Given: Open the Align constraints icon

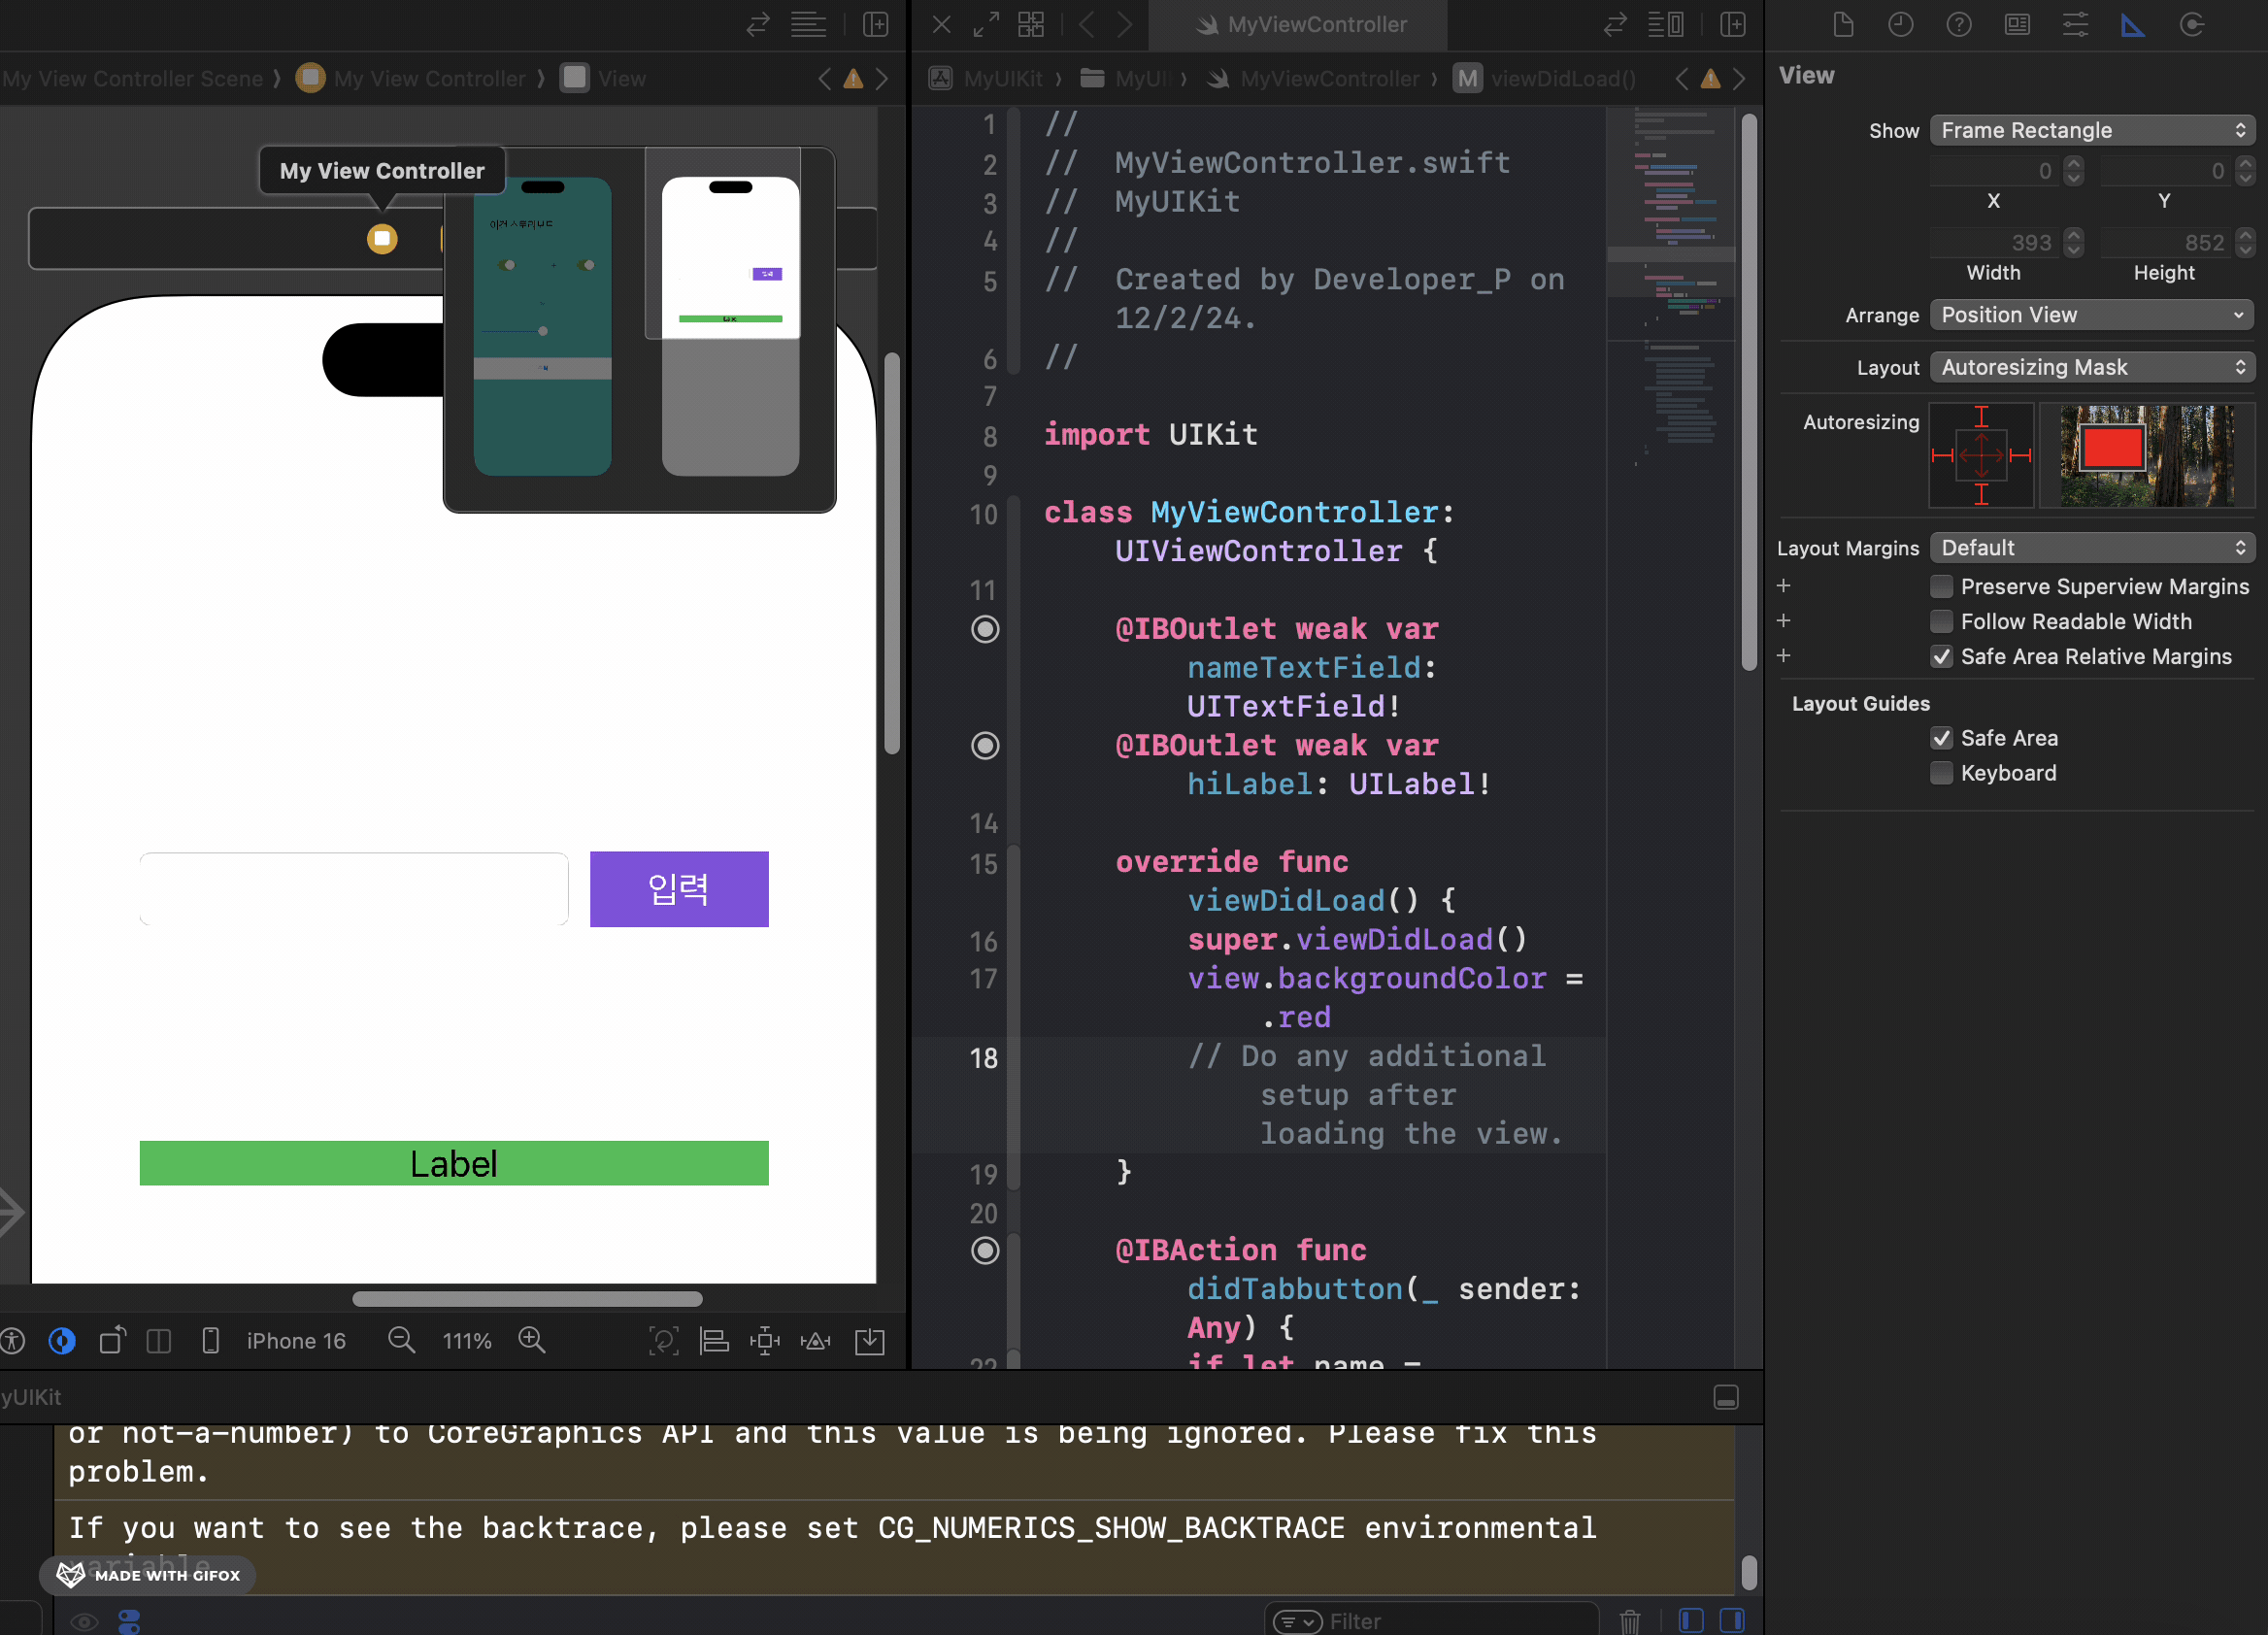Looking at the screenshot, I should coord(714,1340).
